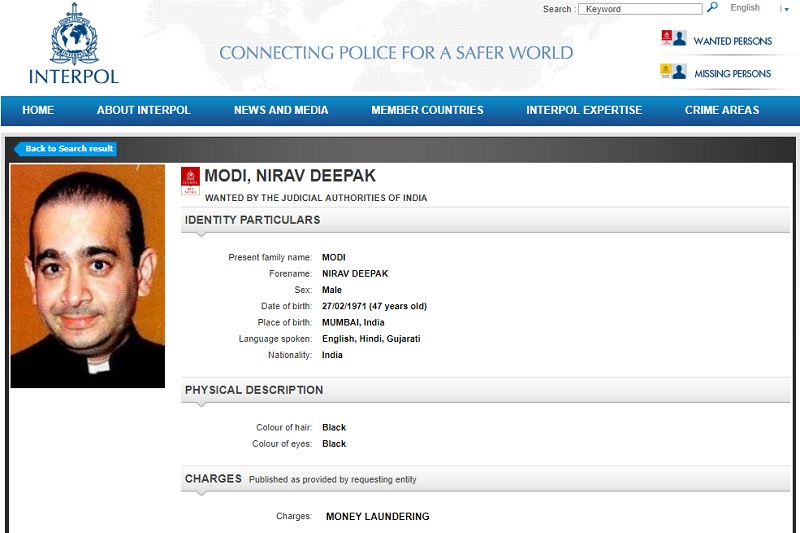This screenshot has width=800, height=533.
Task: Open the MEMBER COUNTRIES menu
Action: 428,110
